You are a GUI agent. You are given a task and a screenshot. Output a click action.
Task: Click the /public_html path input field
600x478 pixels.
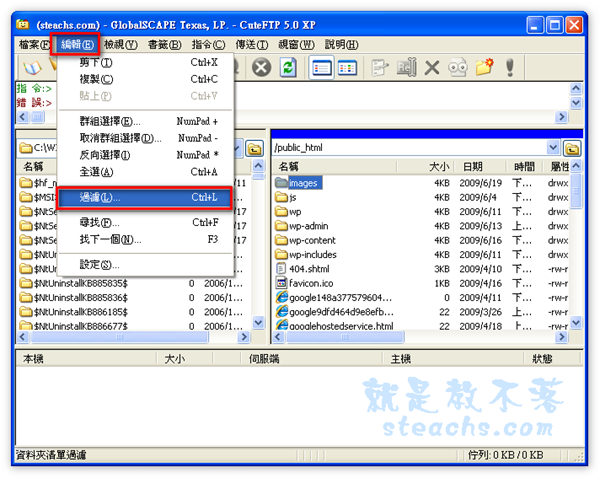click(x=409, y=148)
